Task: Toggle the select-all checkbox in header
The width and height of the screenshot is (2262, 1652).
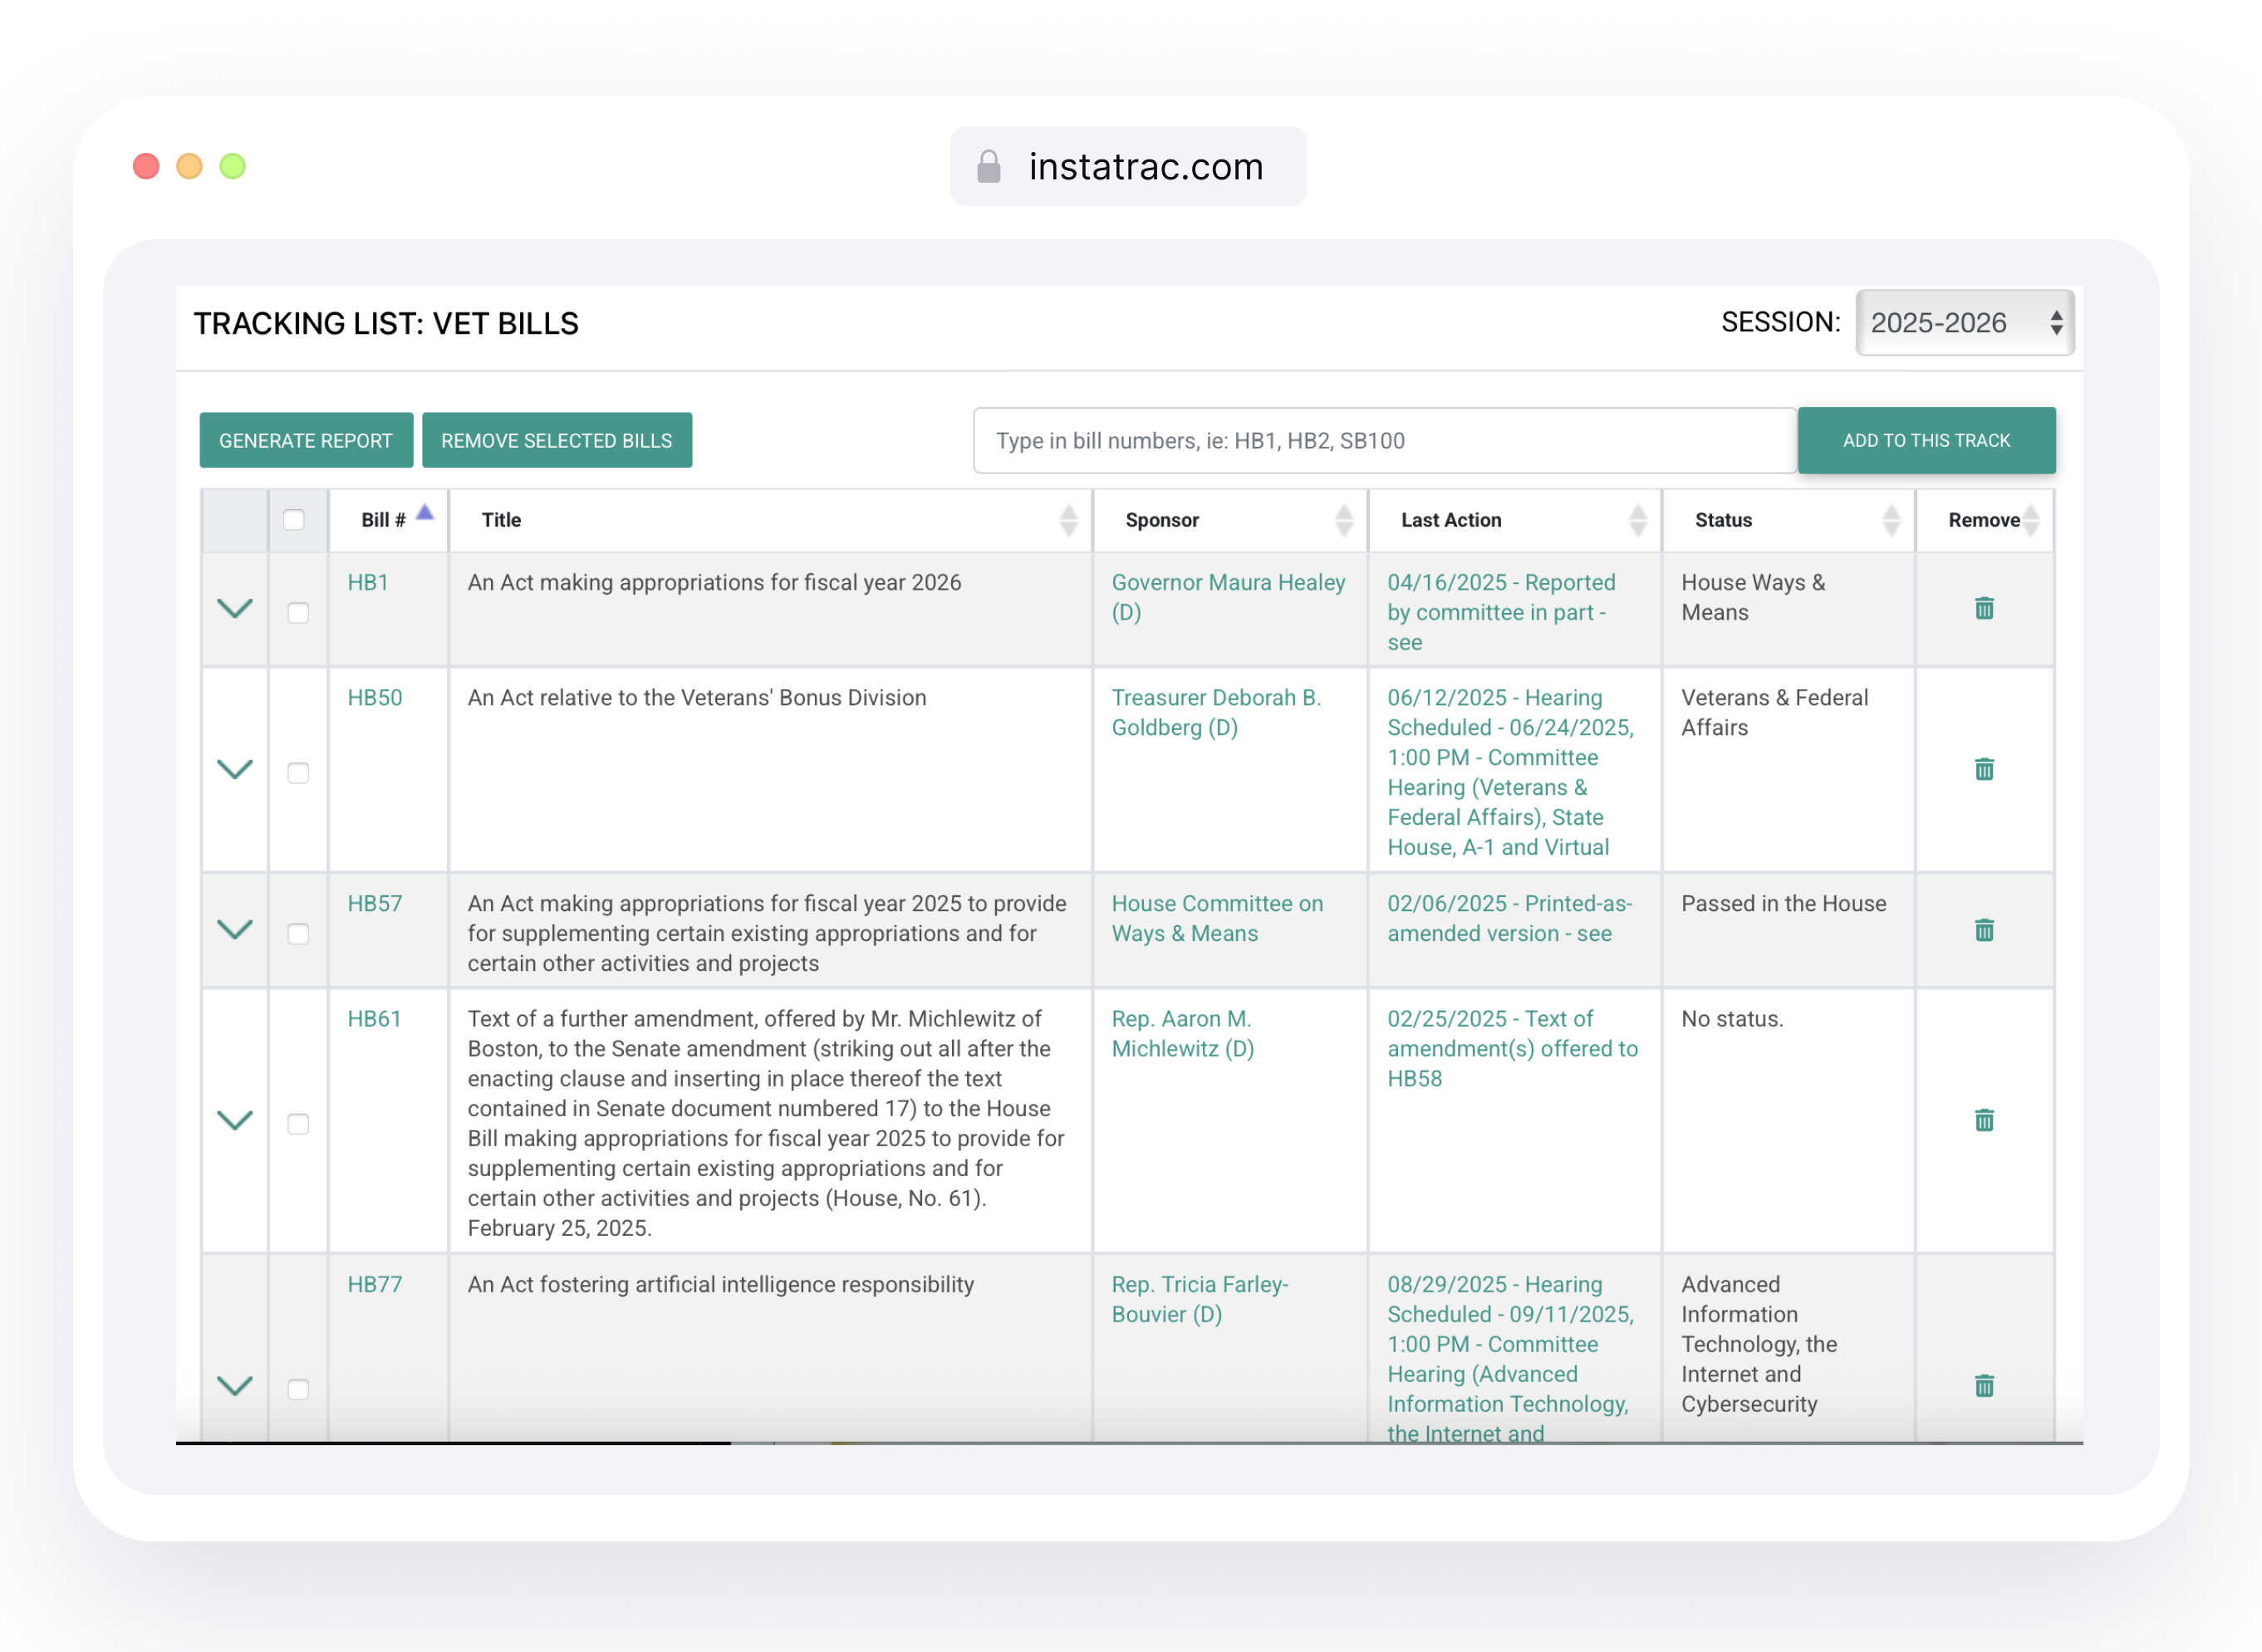Action: point(294,520)
